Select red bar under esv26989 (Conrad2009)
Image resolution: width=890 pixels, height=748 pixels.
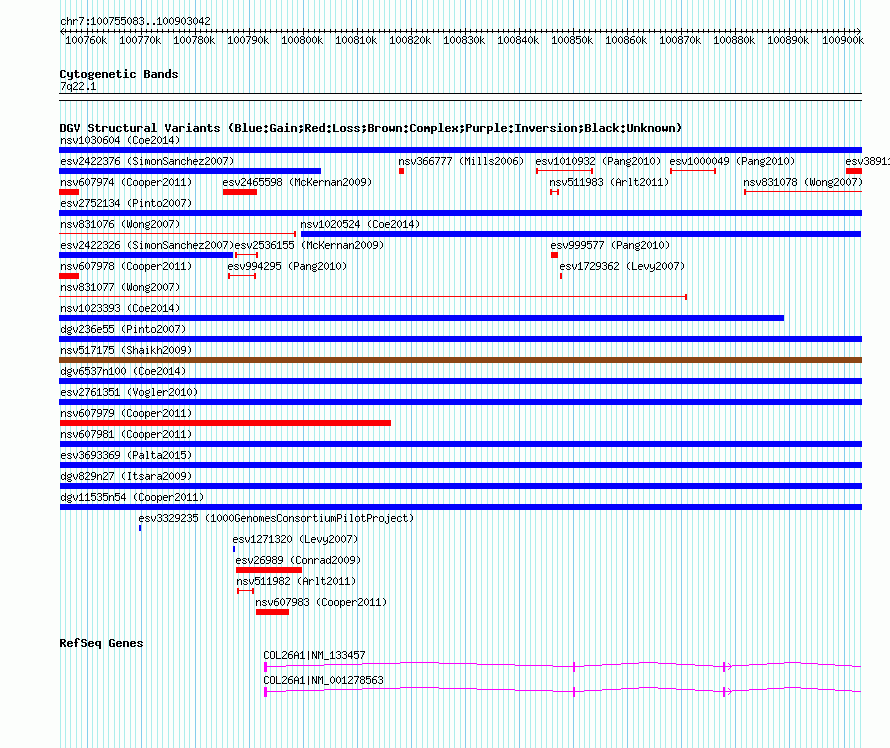(268, 570)
